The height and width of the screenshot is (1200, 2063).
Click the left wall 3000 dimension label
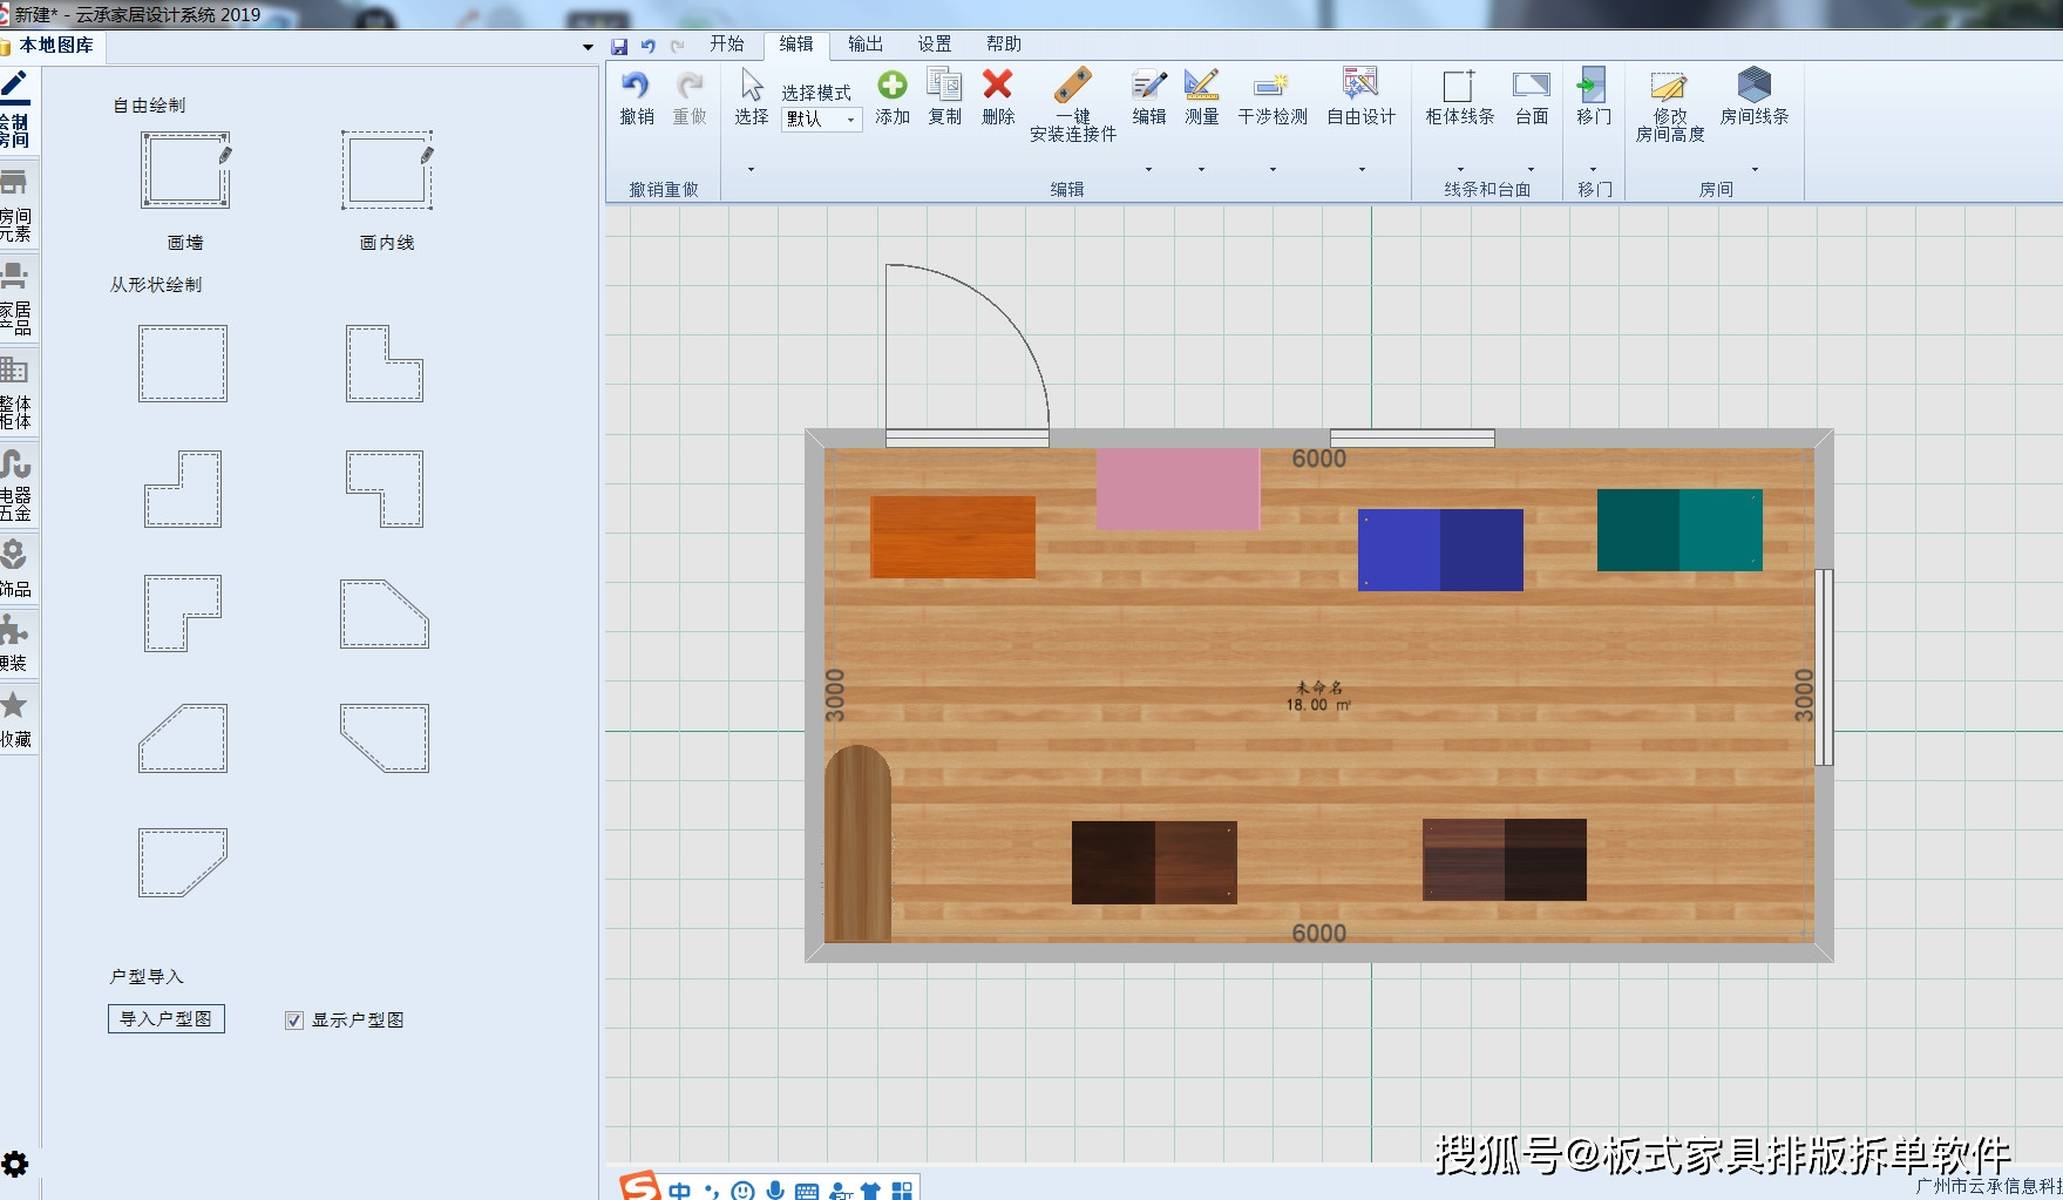(836, 695)
